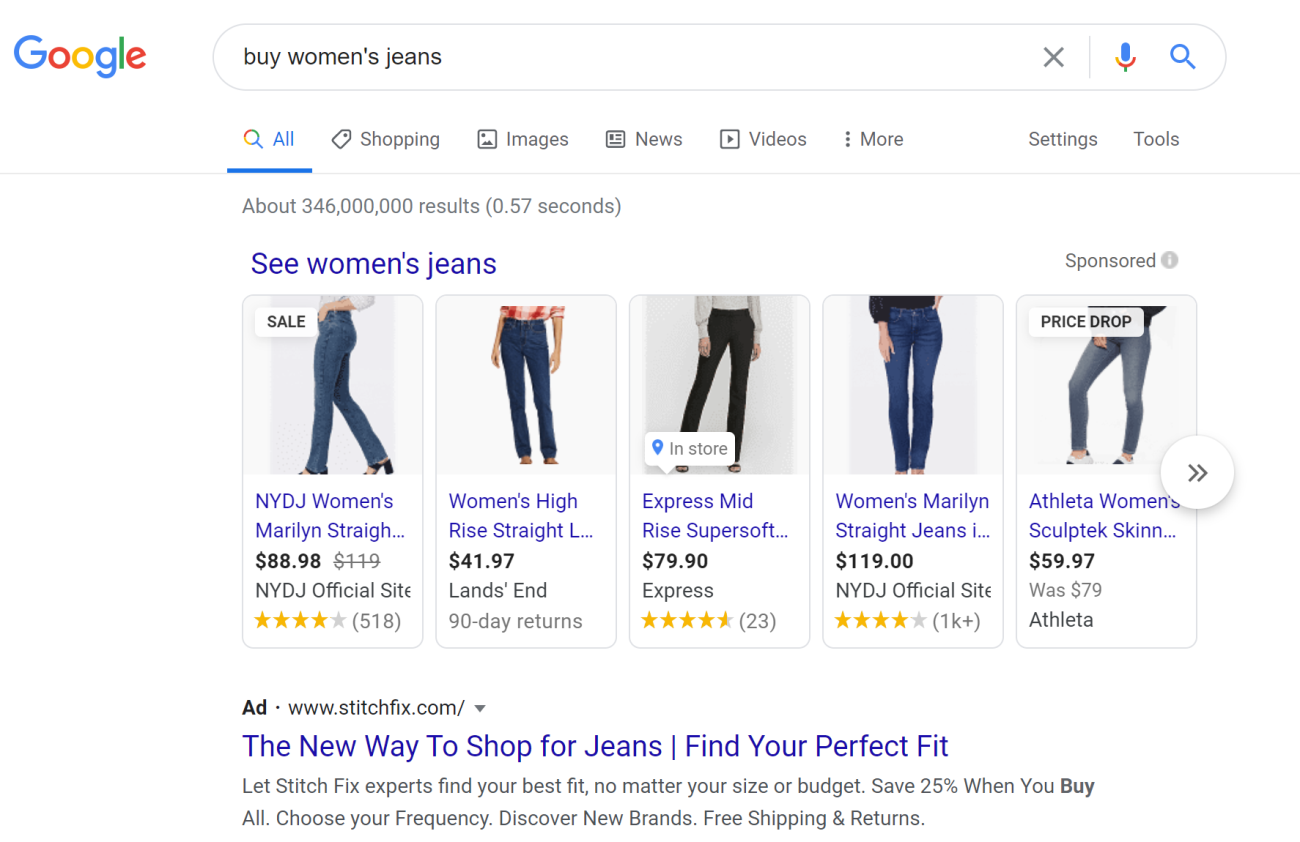Click the star rating with (518) reviews
Screen dimensions: 1300x842
click(328, 621)
